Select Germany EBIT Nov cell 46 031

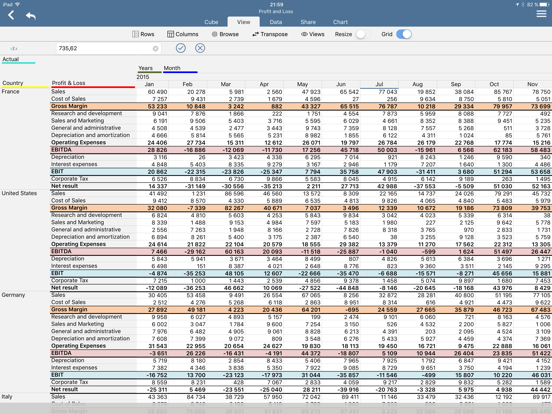coord(540,375)
